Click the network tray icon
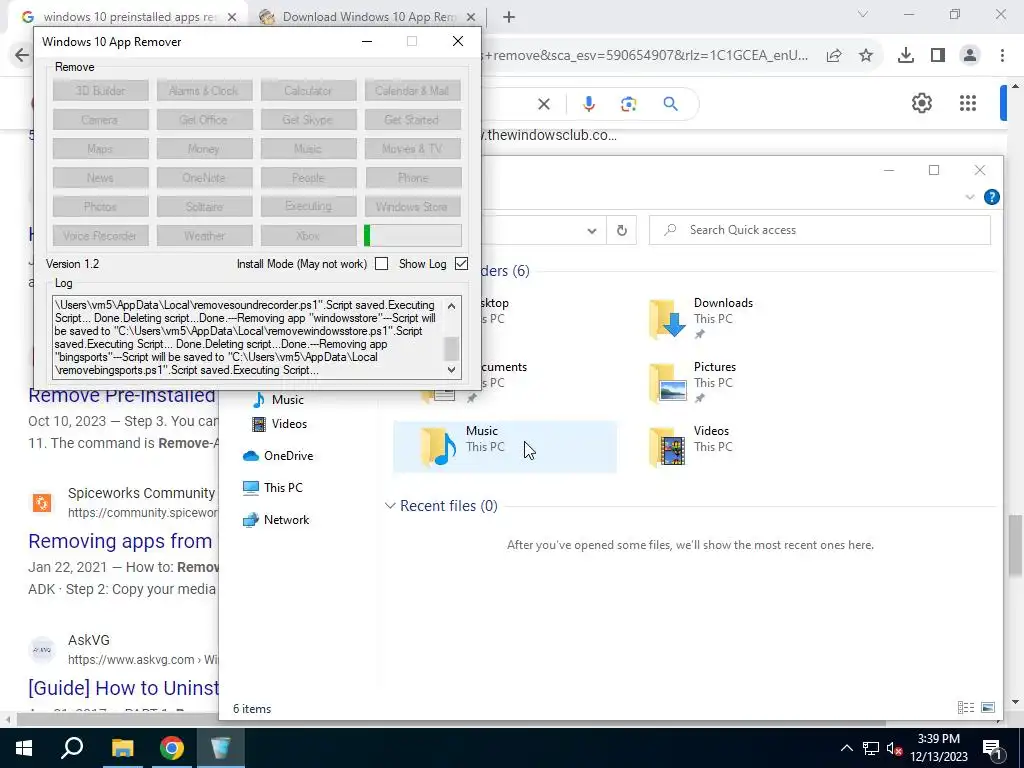1024x768 pixels. (x=871, y=748)
